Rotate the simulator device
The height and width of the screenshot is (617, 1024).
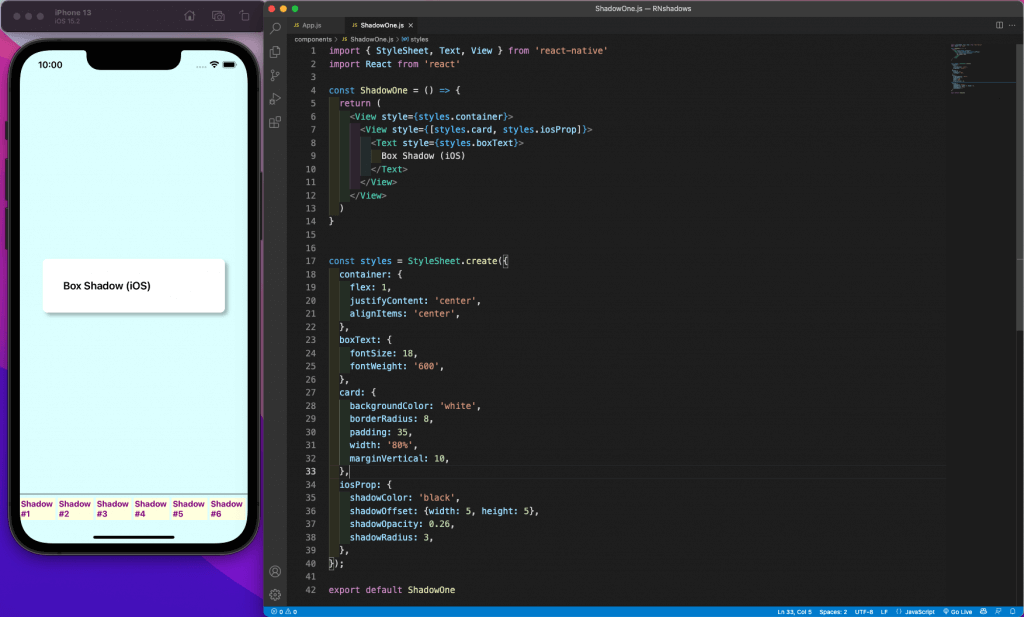click(244, 16)
